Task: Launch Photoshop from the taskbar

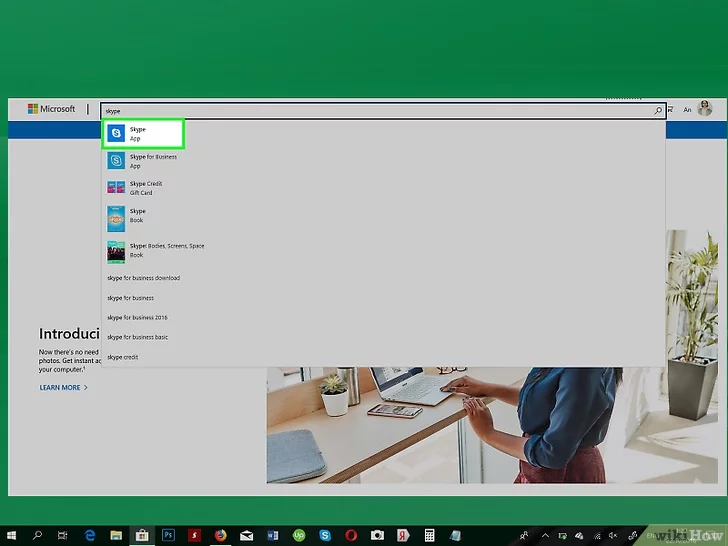Action: tap(168, 535)
